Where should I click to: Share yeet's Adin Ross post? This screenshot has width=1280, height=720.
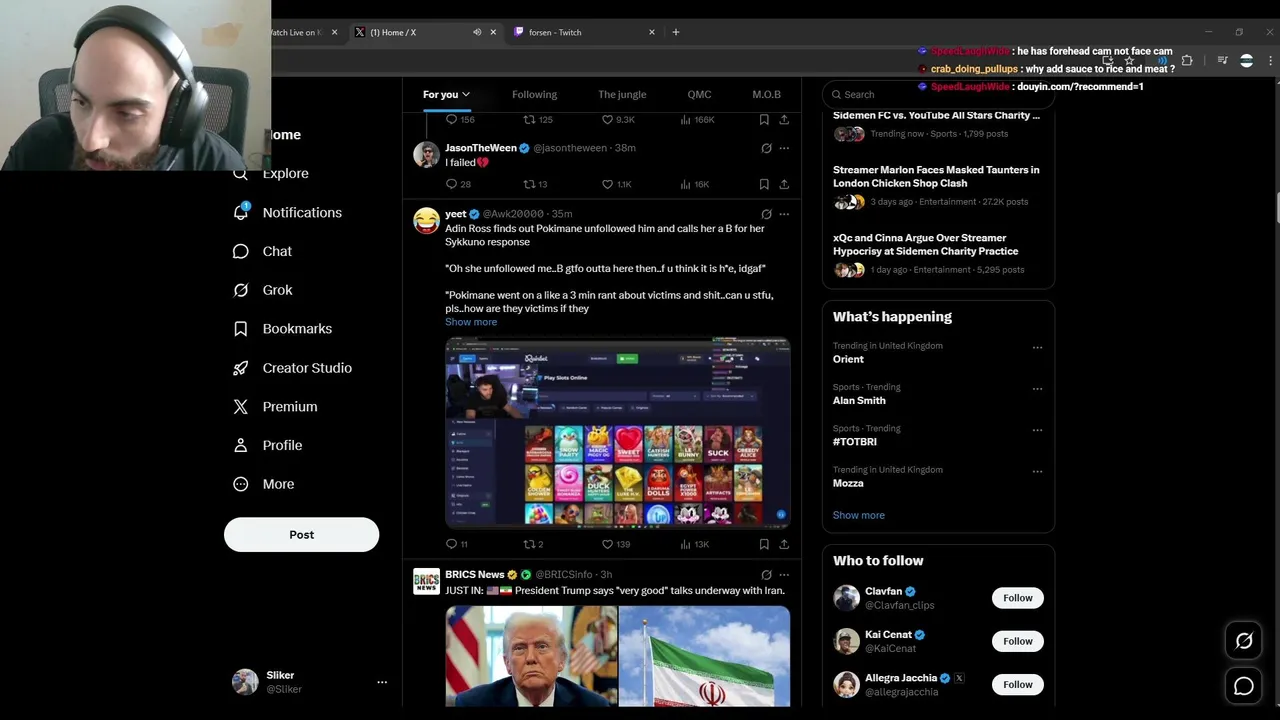[x=784, y=544]
